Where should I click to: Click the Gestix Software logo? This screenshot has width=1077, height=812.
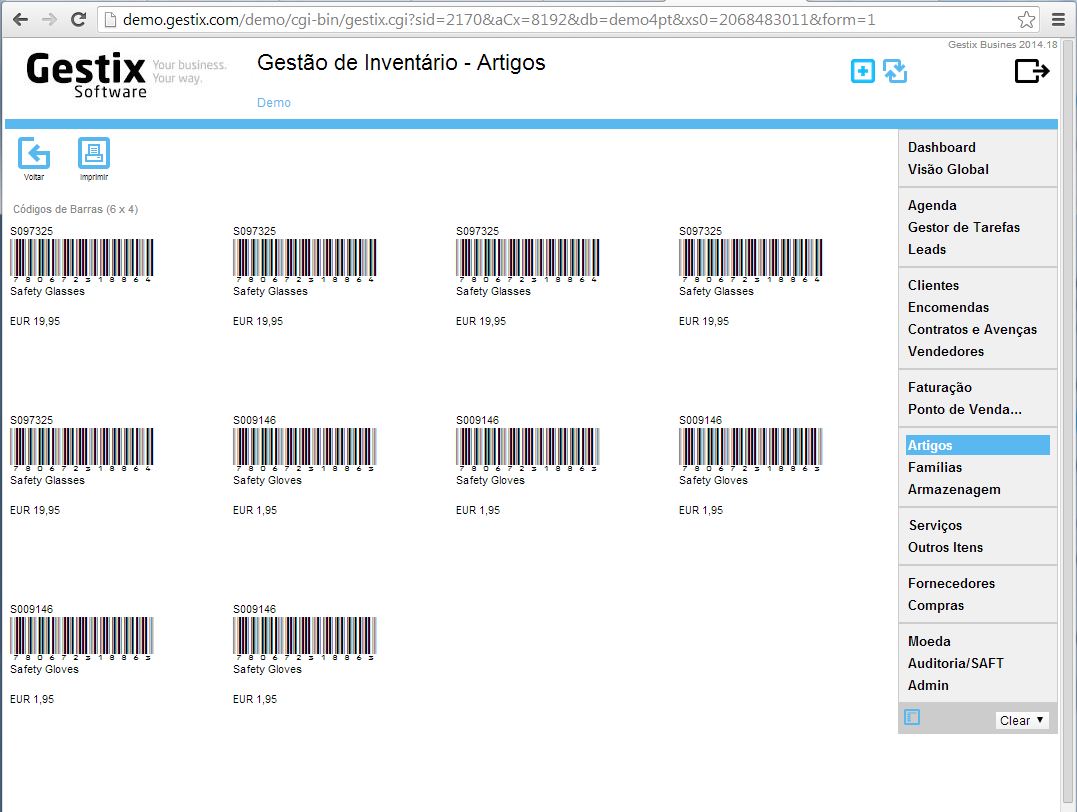[x=87, y=76]
